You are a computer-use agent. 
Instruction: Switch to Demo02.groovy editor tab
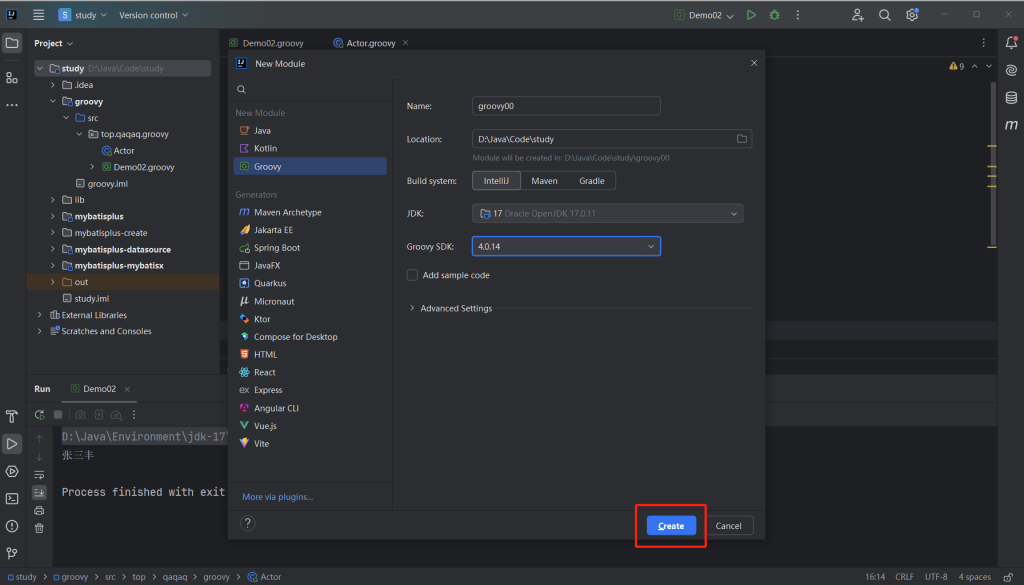(266, 43)
